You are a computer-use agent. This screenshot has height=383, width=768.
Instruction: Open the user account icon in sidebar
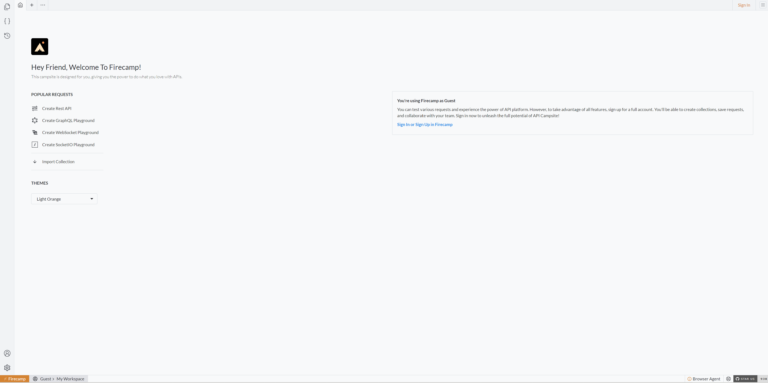(7, 353)
